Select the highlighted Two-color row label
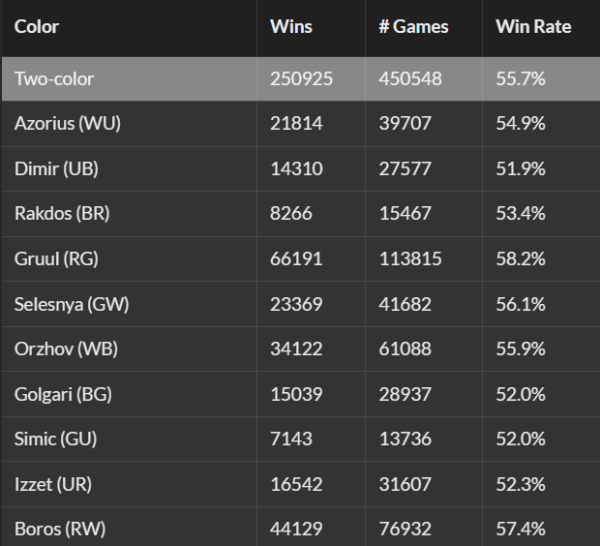The height and width of the screenshot is (546, 600). (55, 79)
